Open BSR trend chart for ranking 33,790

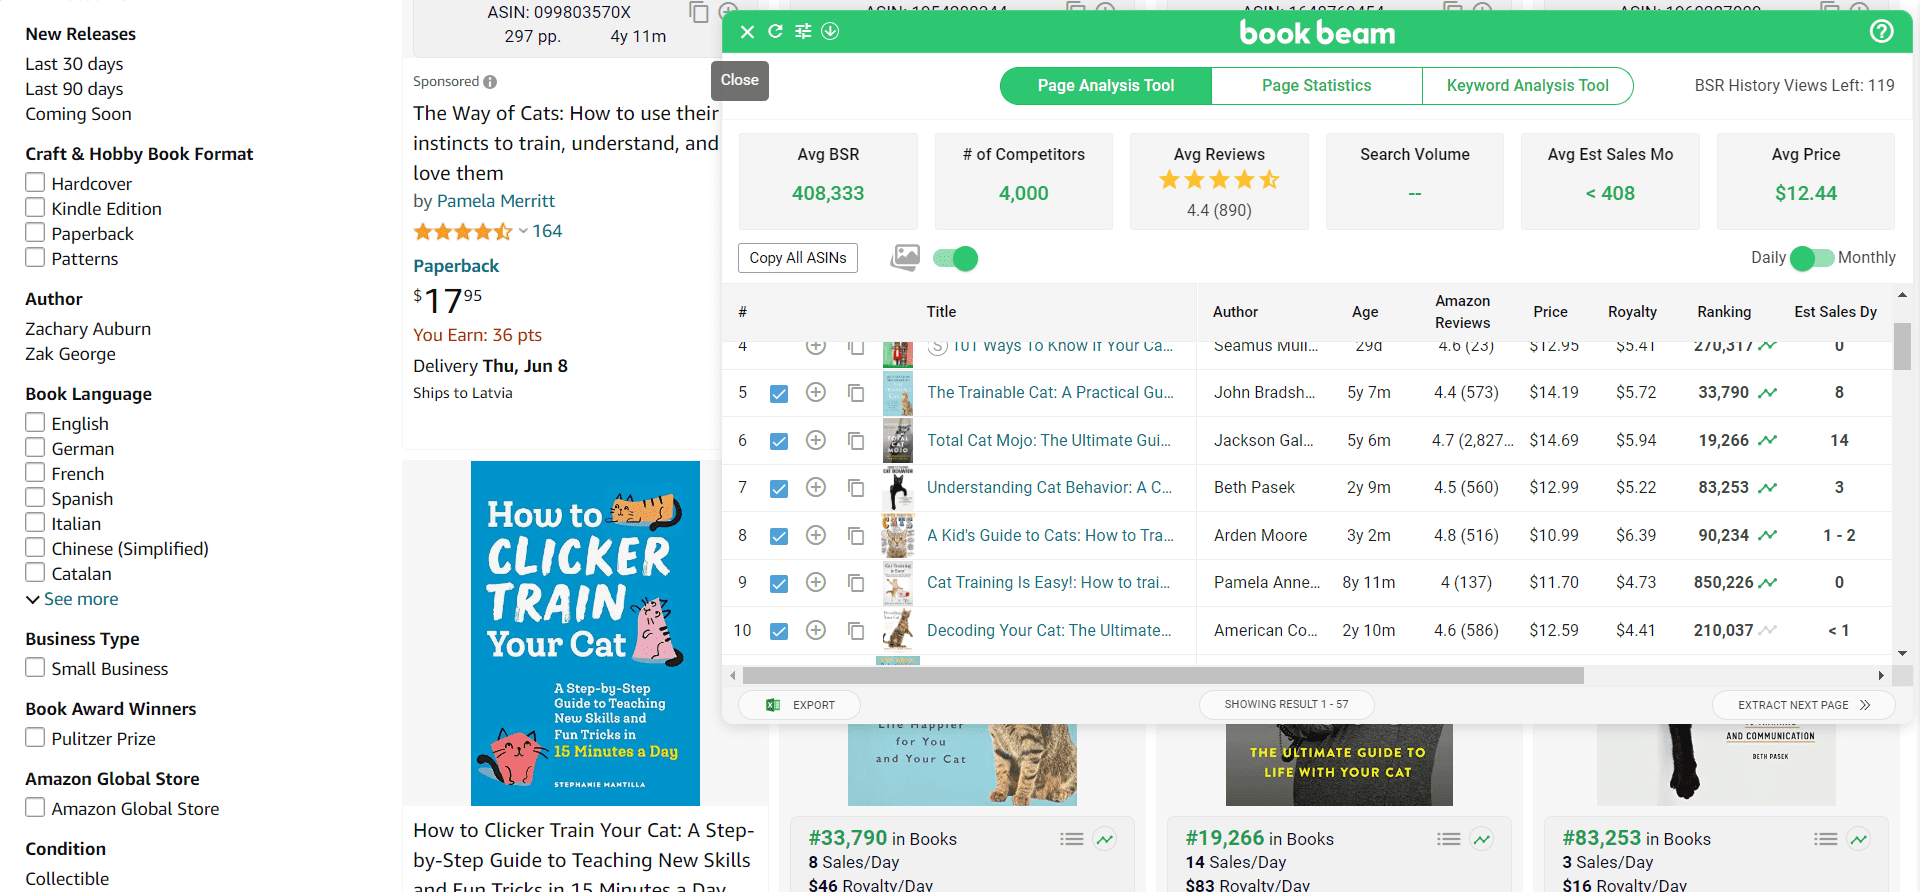pyautogui.click(x=1768, y=393)
